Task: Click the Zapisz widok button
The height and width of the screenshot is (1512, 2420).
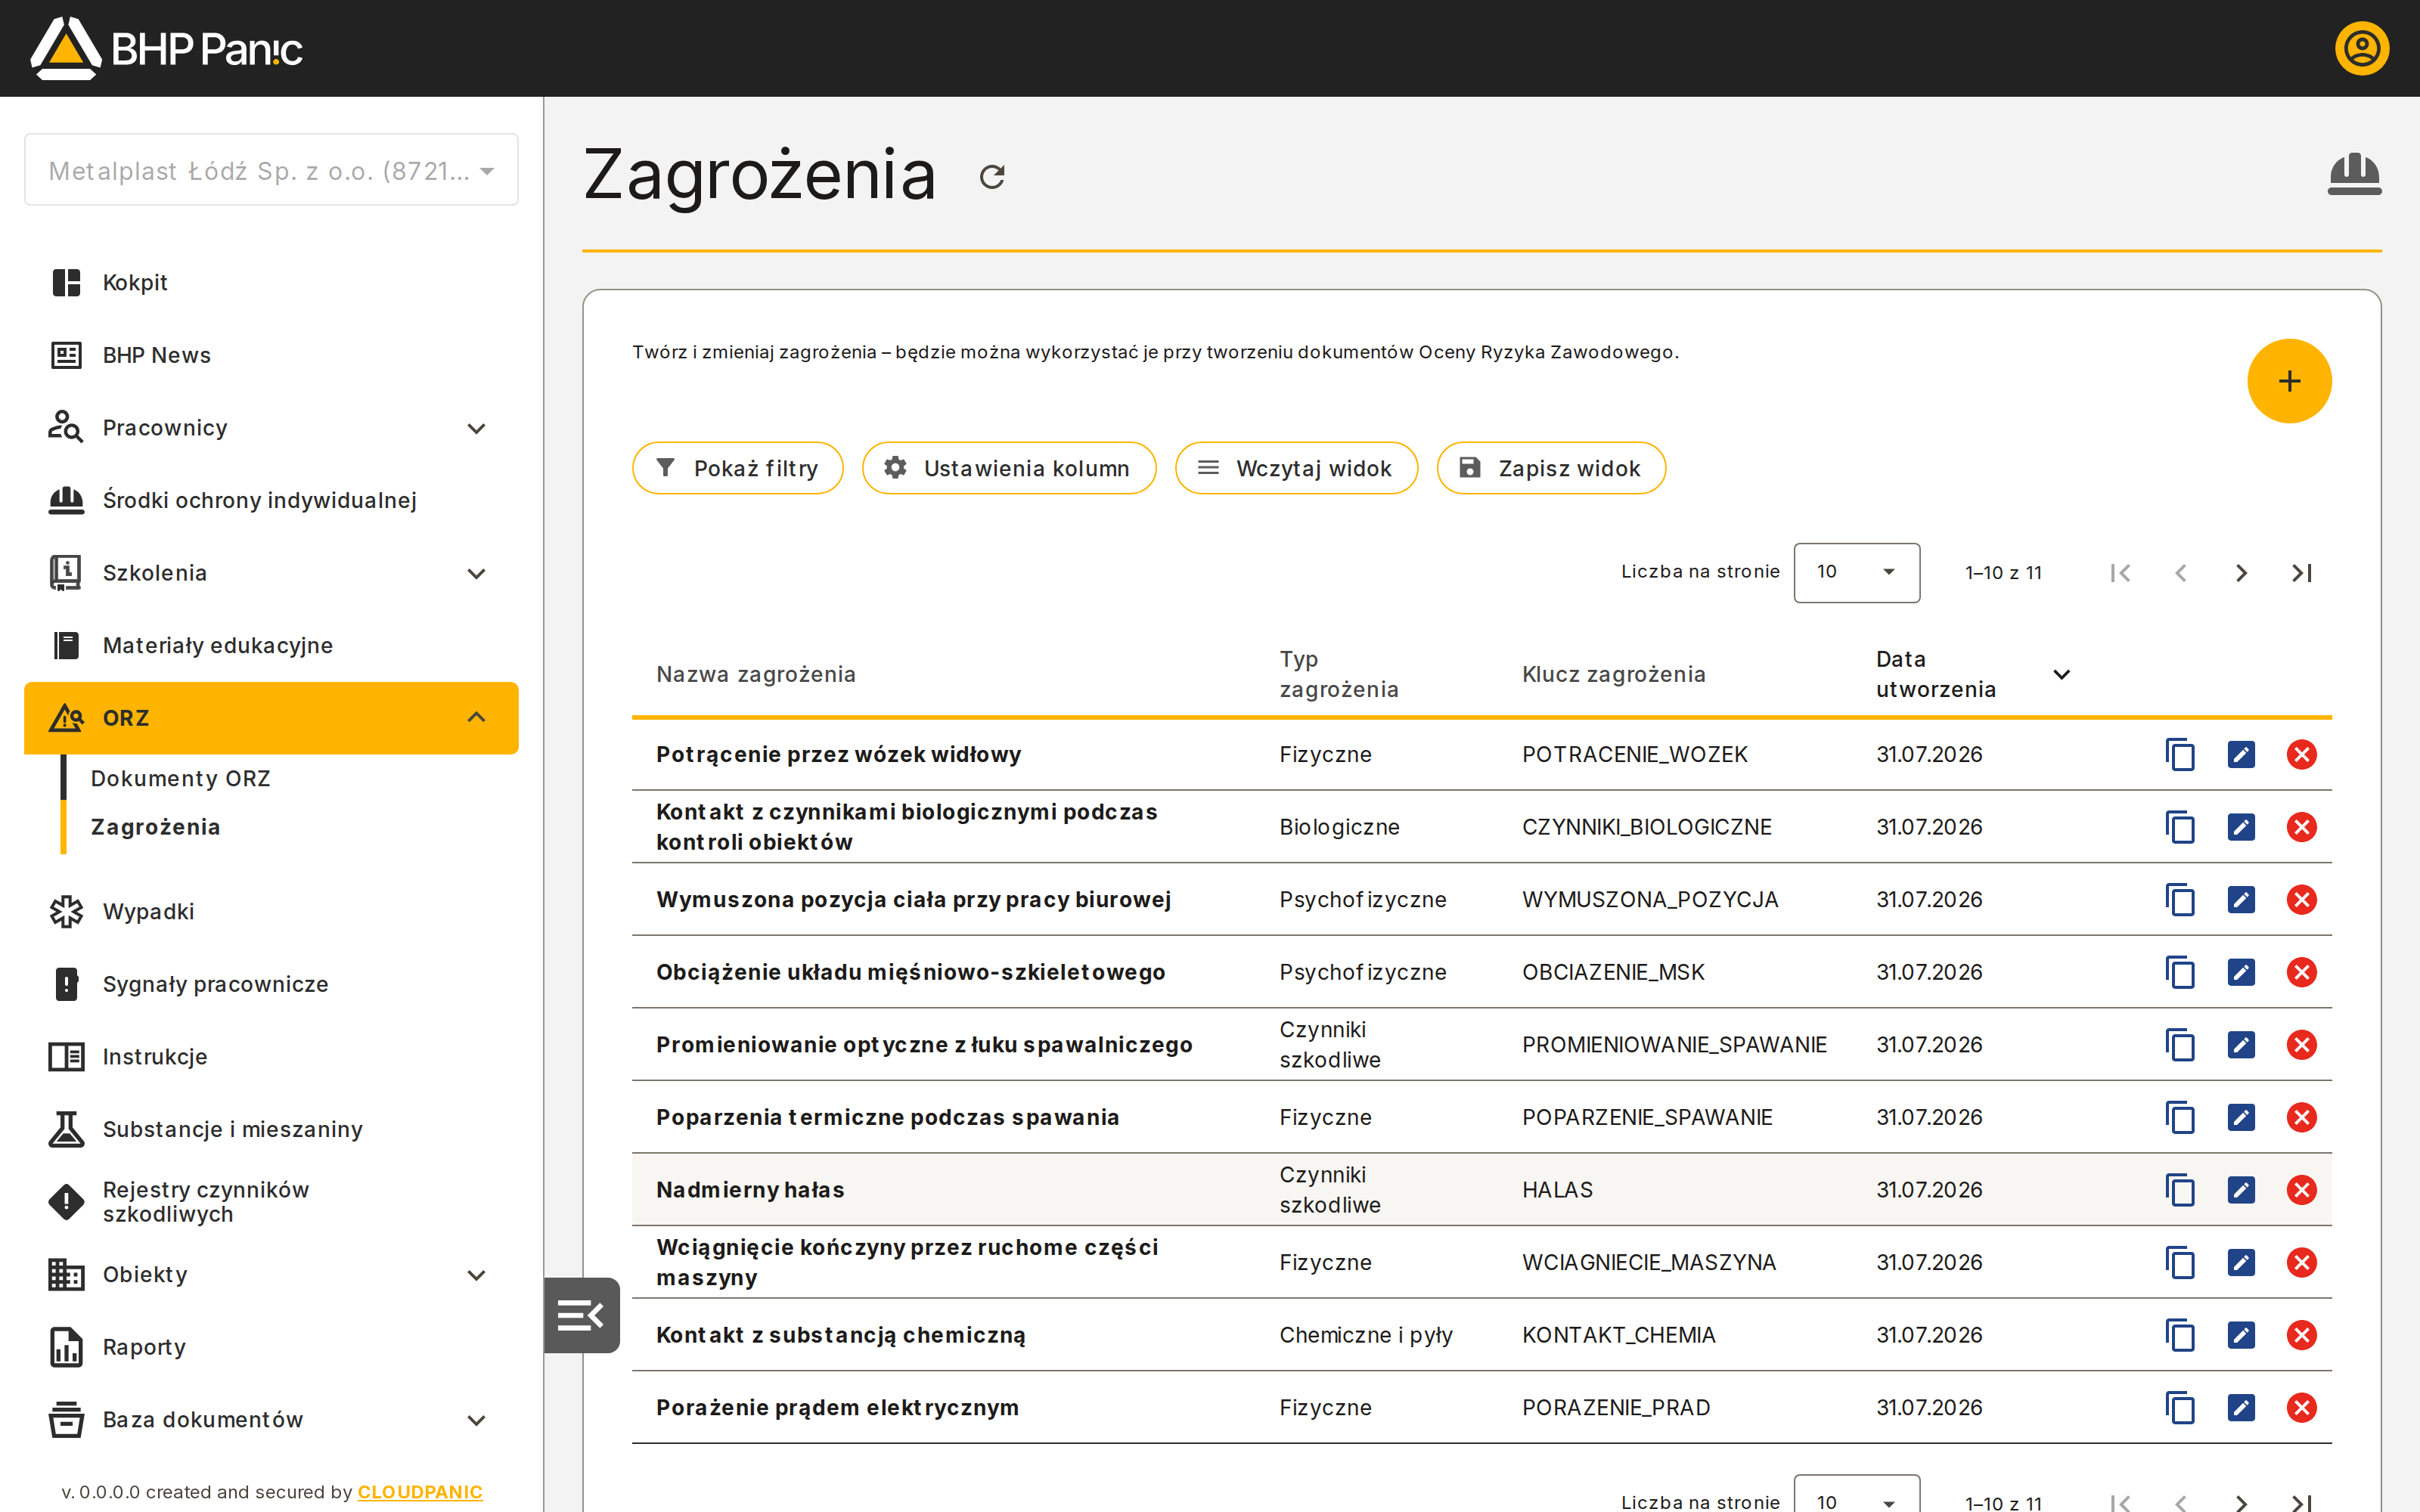Action: tap(1551, 468)
